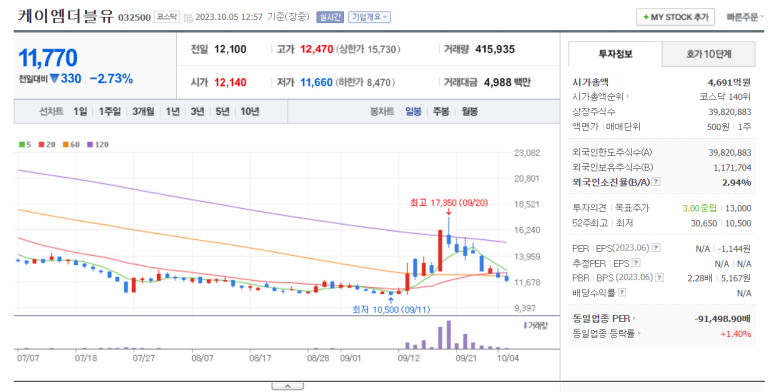Click the help icon beside 추정PER EPS
Image resolution: width=773 pixels, height=392 pixels.
636,262
